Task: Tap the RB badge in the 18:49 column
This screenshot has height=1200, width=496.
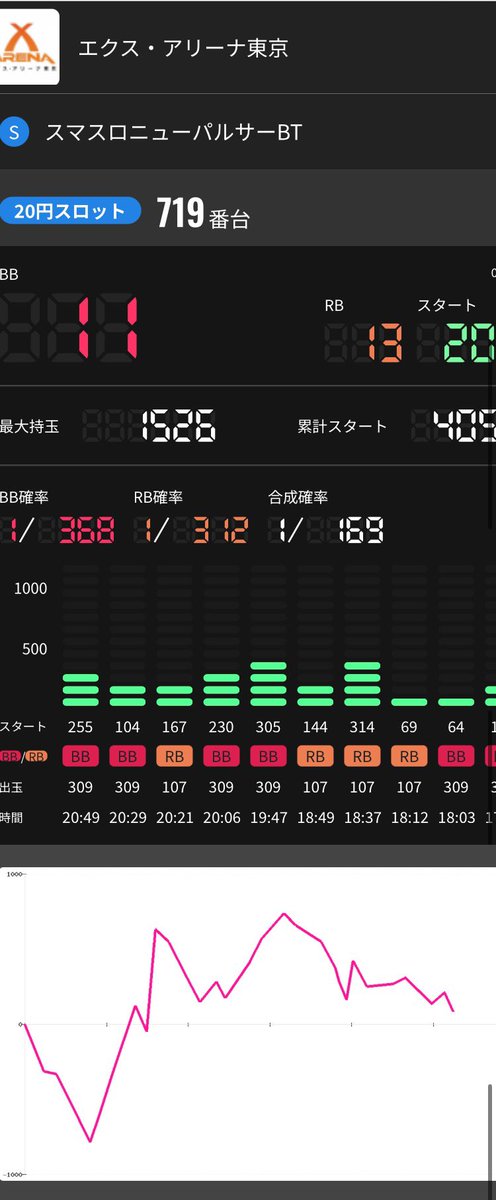Action: coord(315,757)
